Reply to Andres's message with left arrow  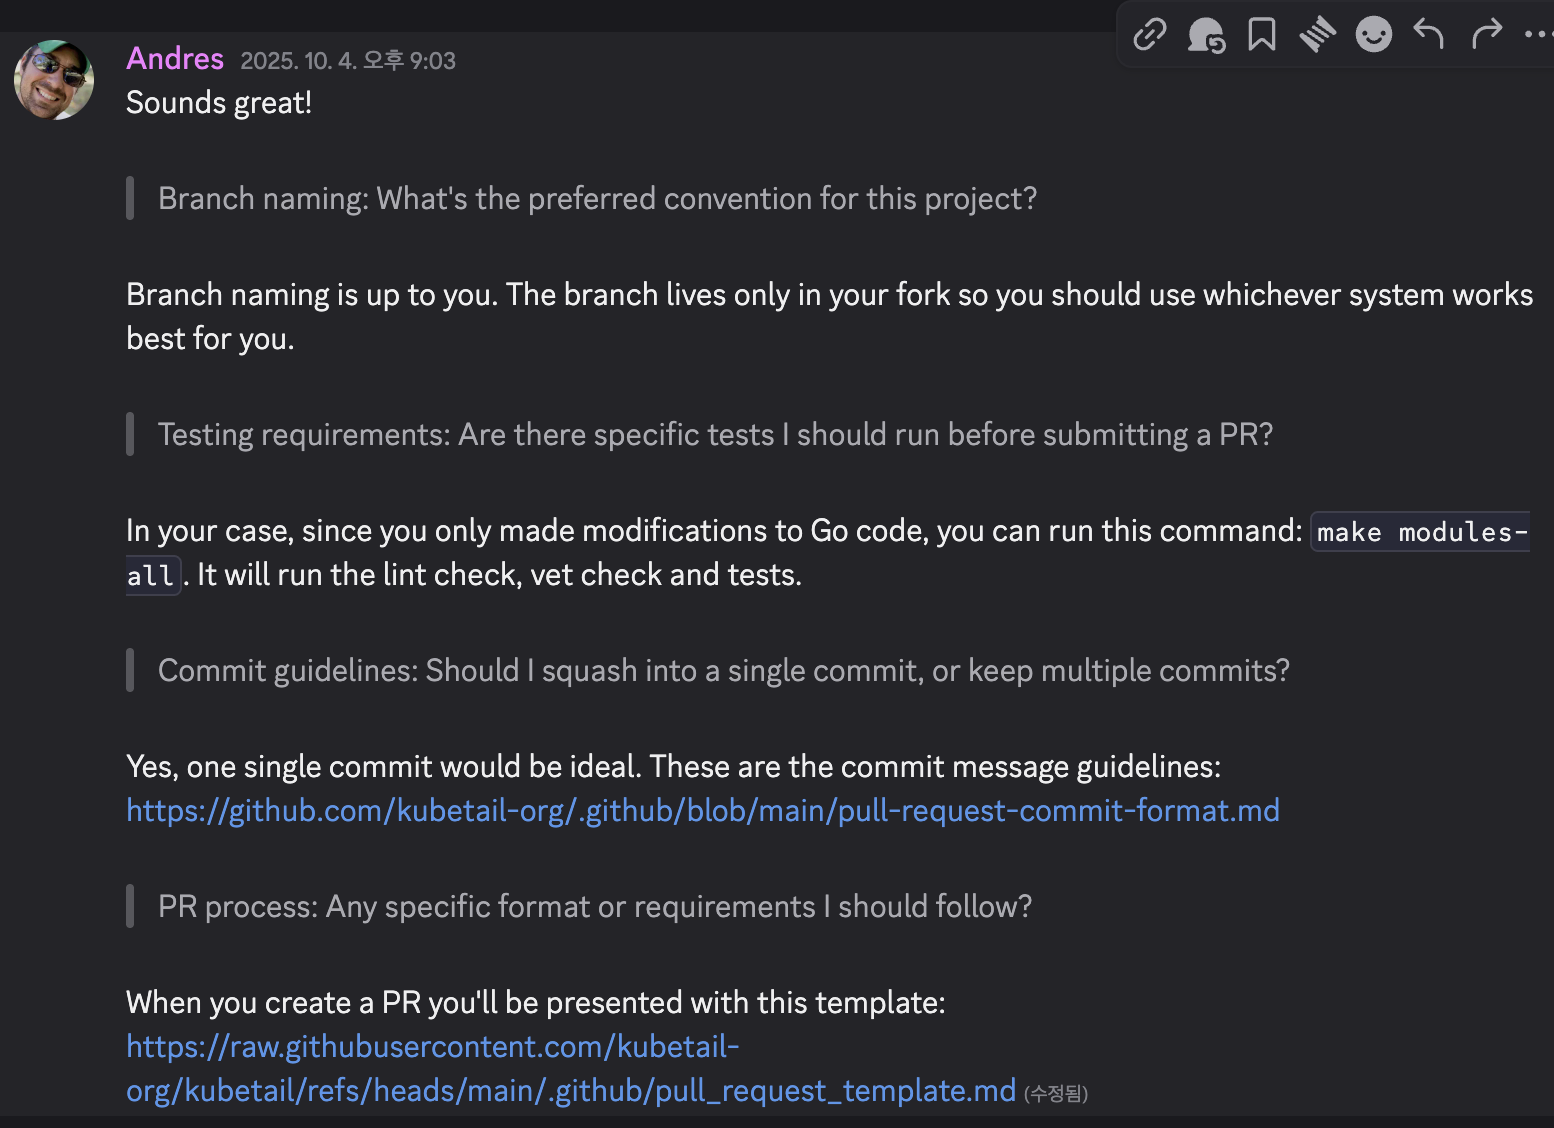1429,35
